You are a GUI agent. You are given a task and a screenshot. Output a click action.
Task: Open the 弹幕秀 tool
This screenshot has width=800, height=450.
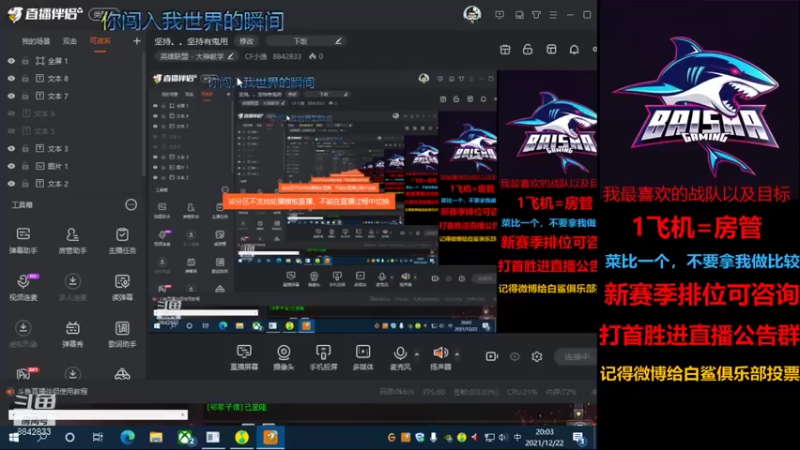72,334
